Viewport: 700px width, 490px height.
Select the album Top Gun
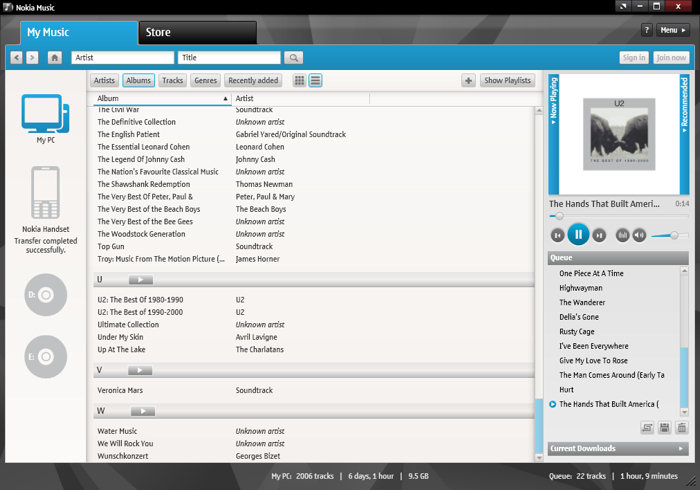pos(111,246)
